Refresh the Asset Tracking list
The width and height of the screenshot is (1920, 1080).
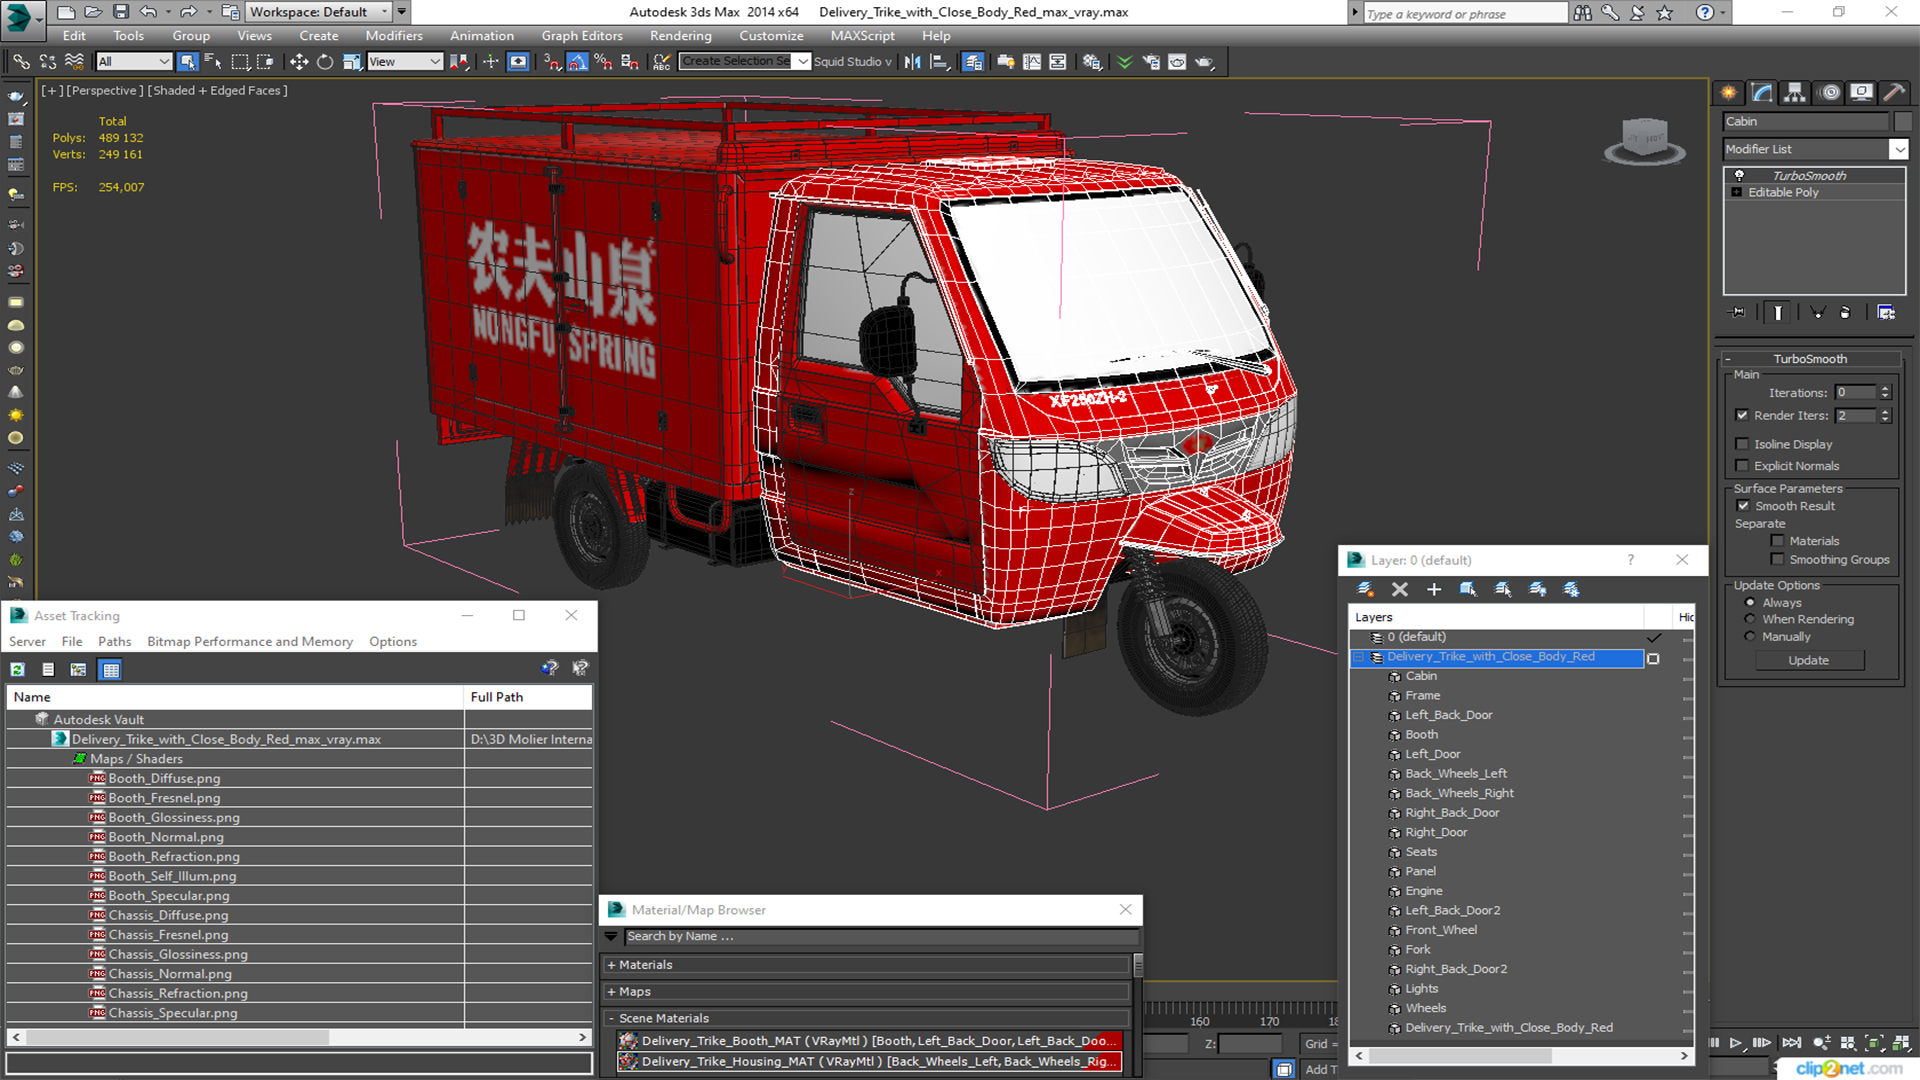17,670
